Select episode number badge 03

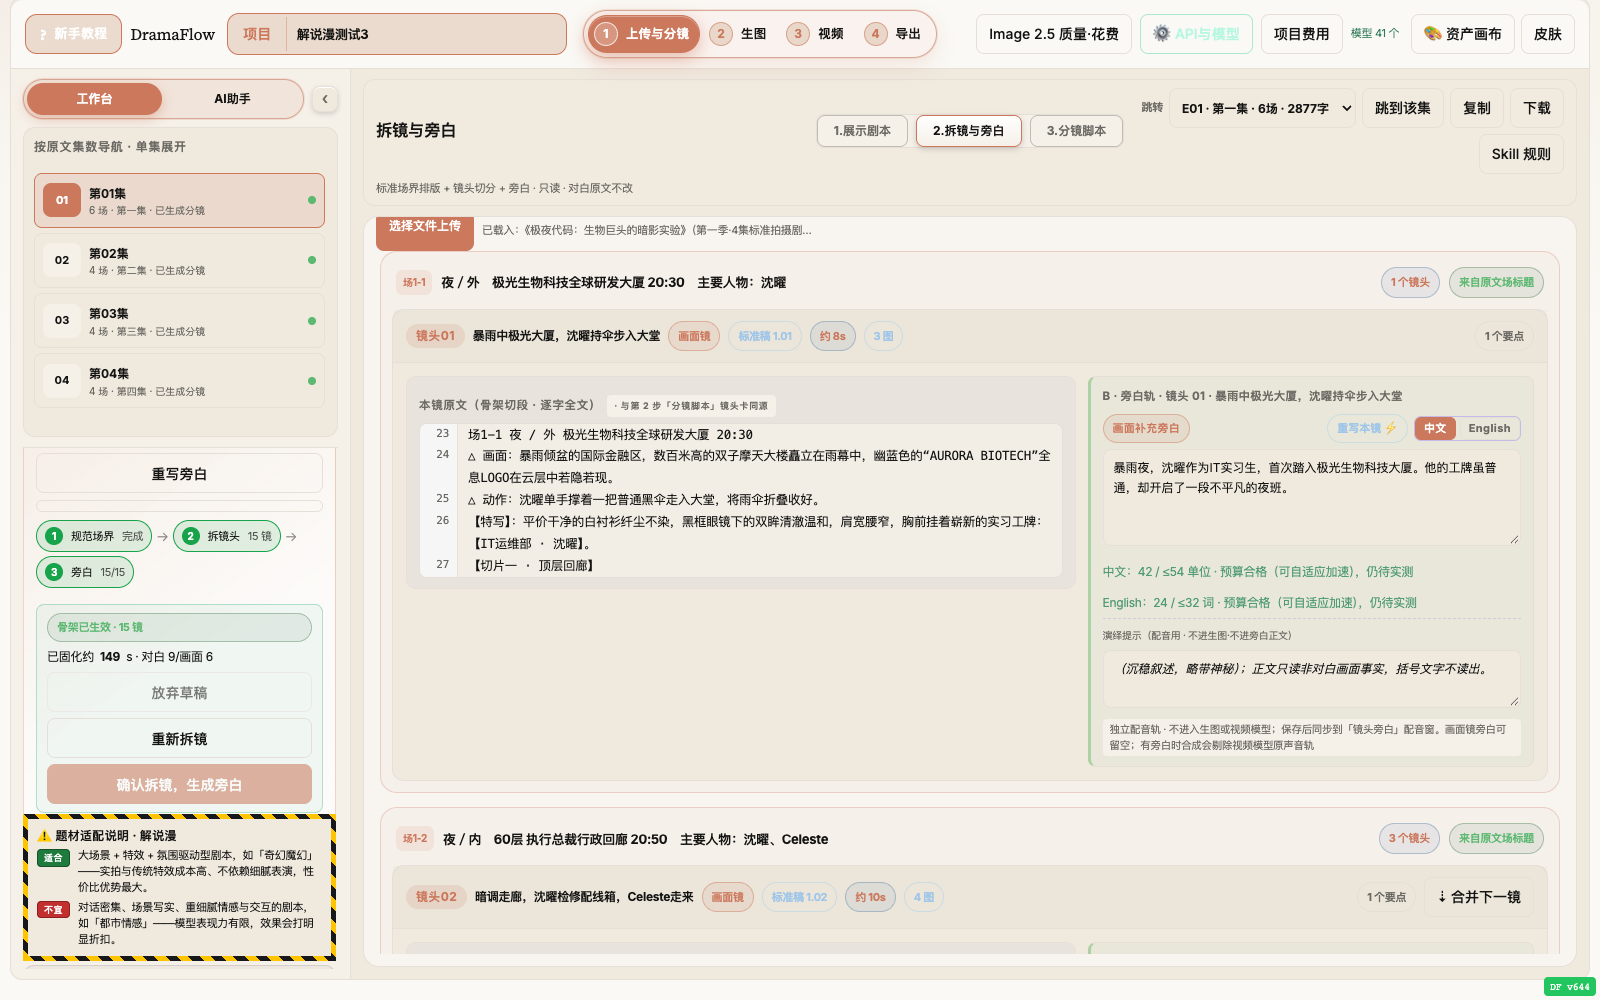(62, 320)
